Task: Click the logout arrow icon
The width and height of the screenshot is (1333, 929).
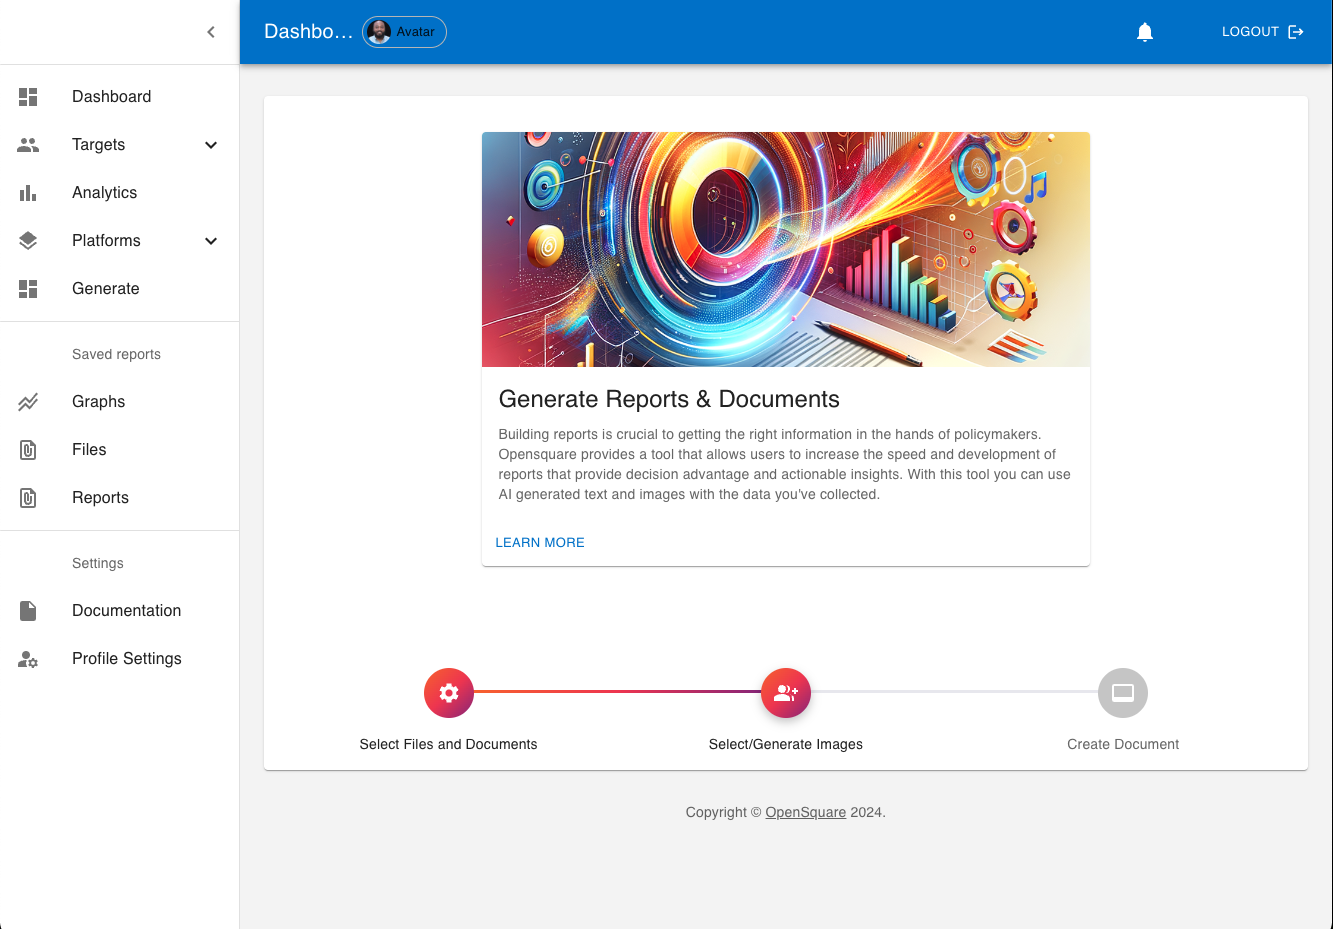Action: pos(1296,32)
